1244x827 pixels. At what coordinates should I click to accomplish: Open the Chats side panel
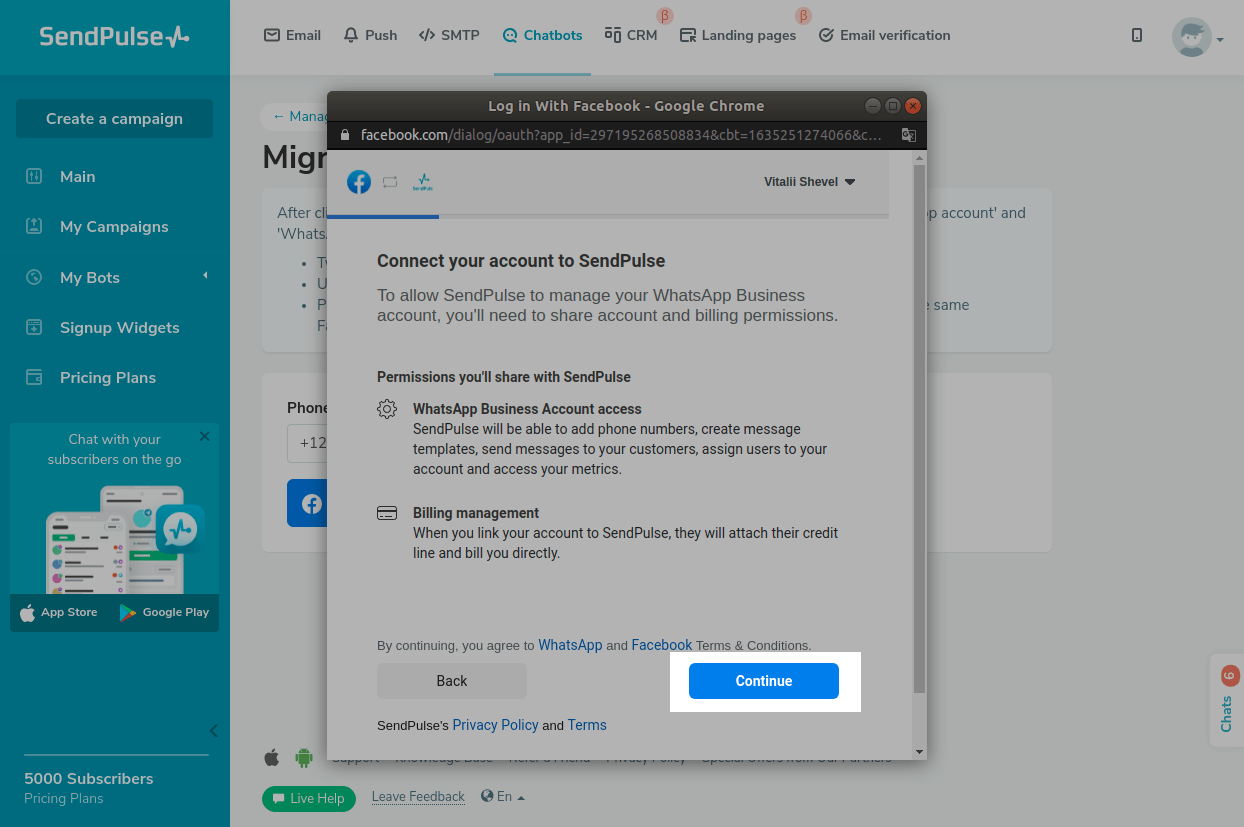1227,700
